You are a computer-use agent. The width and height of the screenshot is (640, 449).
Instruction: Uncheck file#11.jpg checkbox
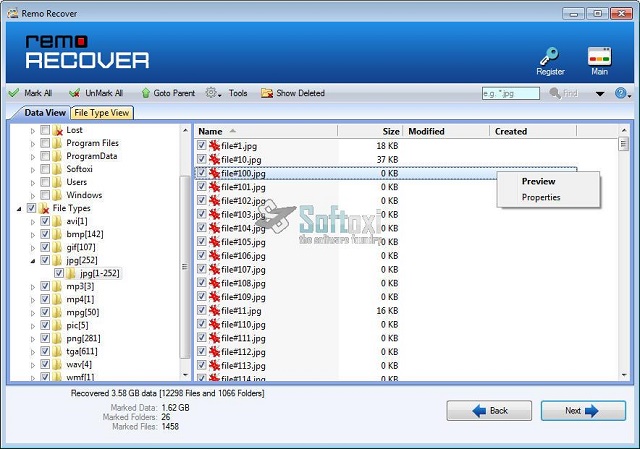tap(201, 310)
